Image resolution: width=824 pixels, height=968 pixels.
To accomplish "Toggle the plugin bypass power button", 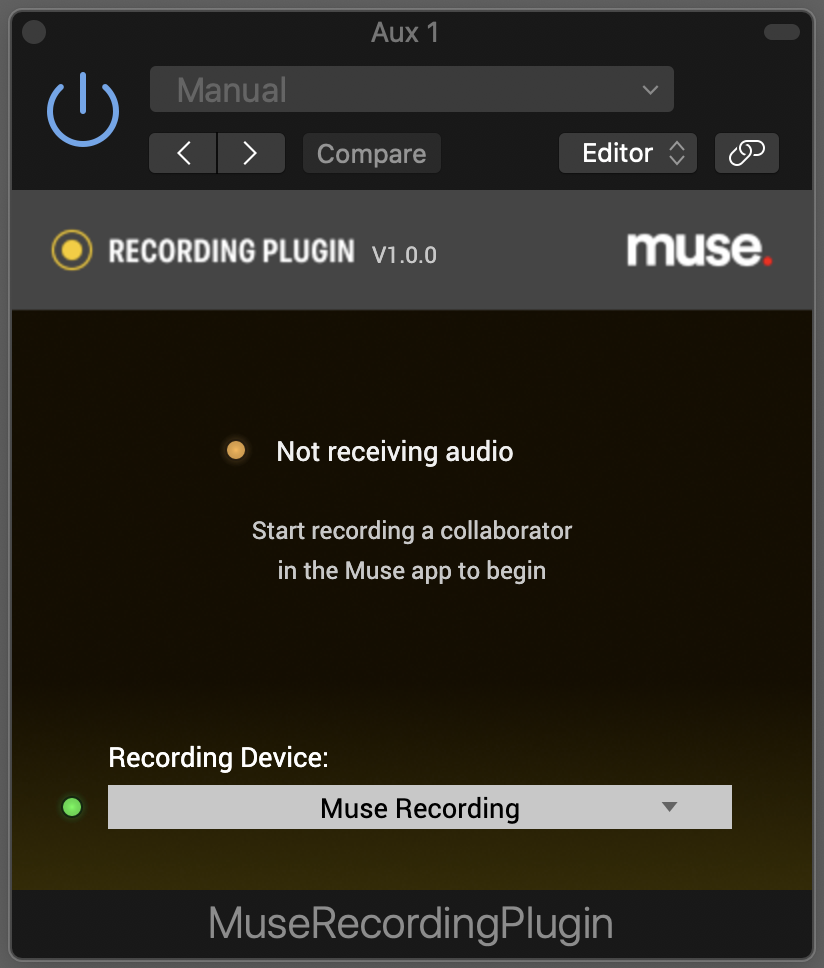I will pos(83,110).
